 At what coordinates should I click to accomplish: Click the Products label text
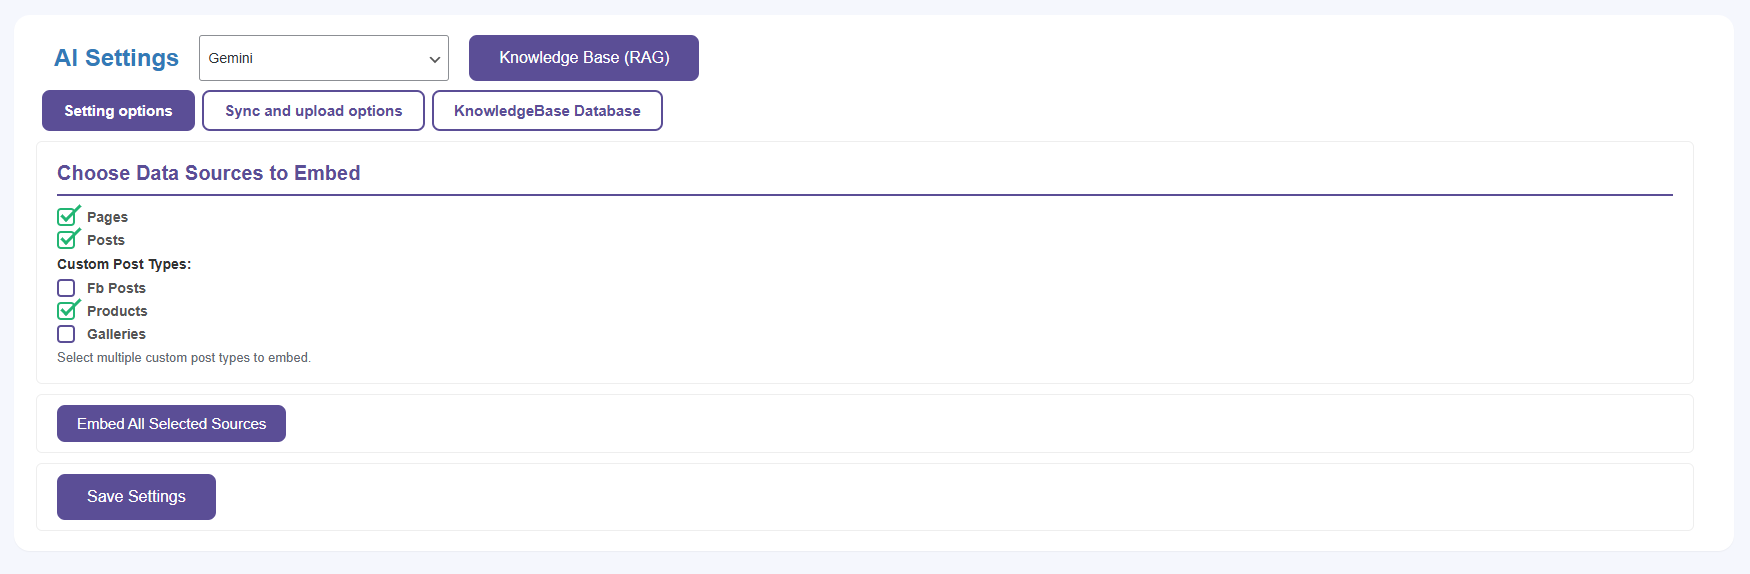pyautogui.click(x=117, y=311)
